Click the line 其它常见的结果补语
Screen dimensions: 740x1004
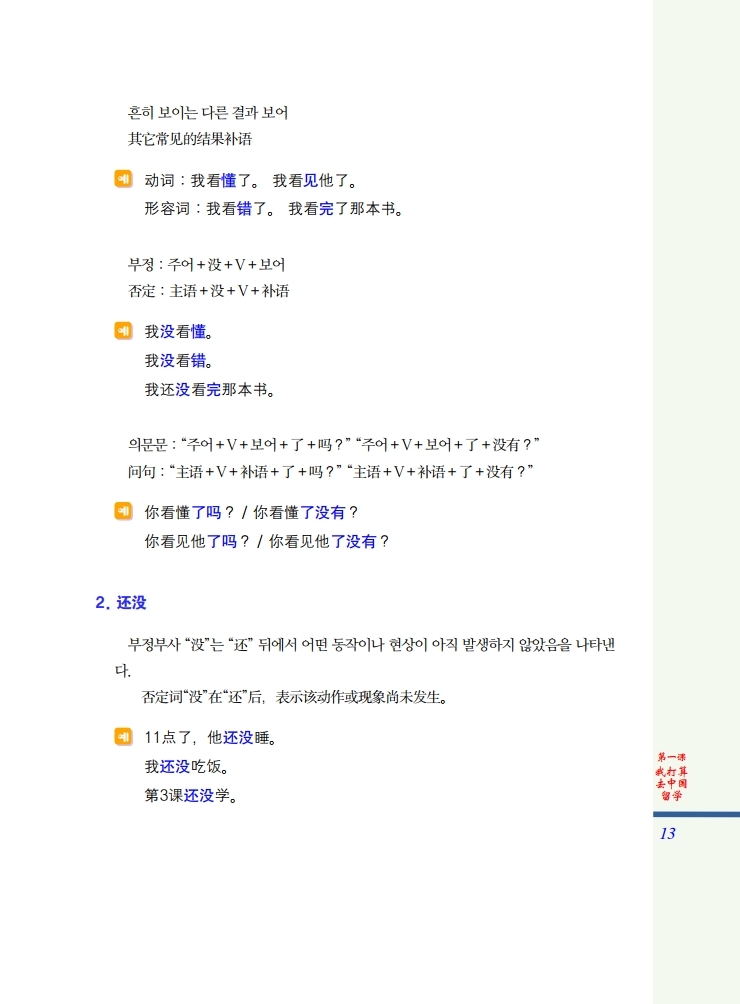pos(190,139)
